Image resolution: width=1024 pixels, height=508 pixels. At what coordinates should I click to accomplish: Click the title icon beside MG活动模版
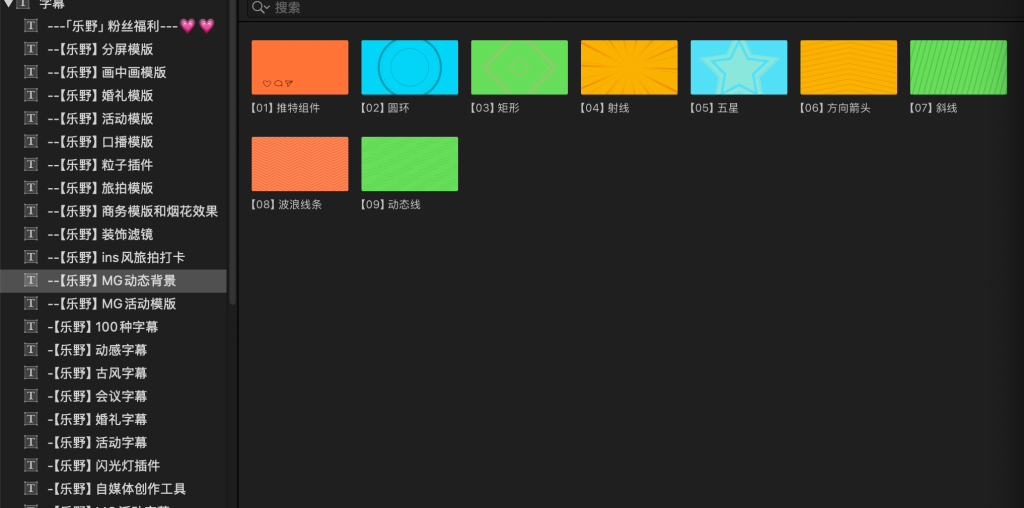point(31,304)
